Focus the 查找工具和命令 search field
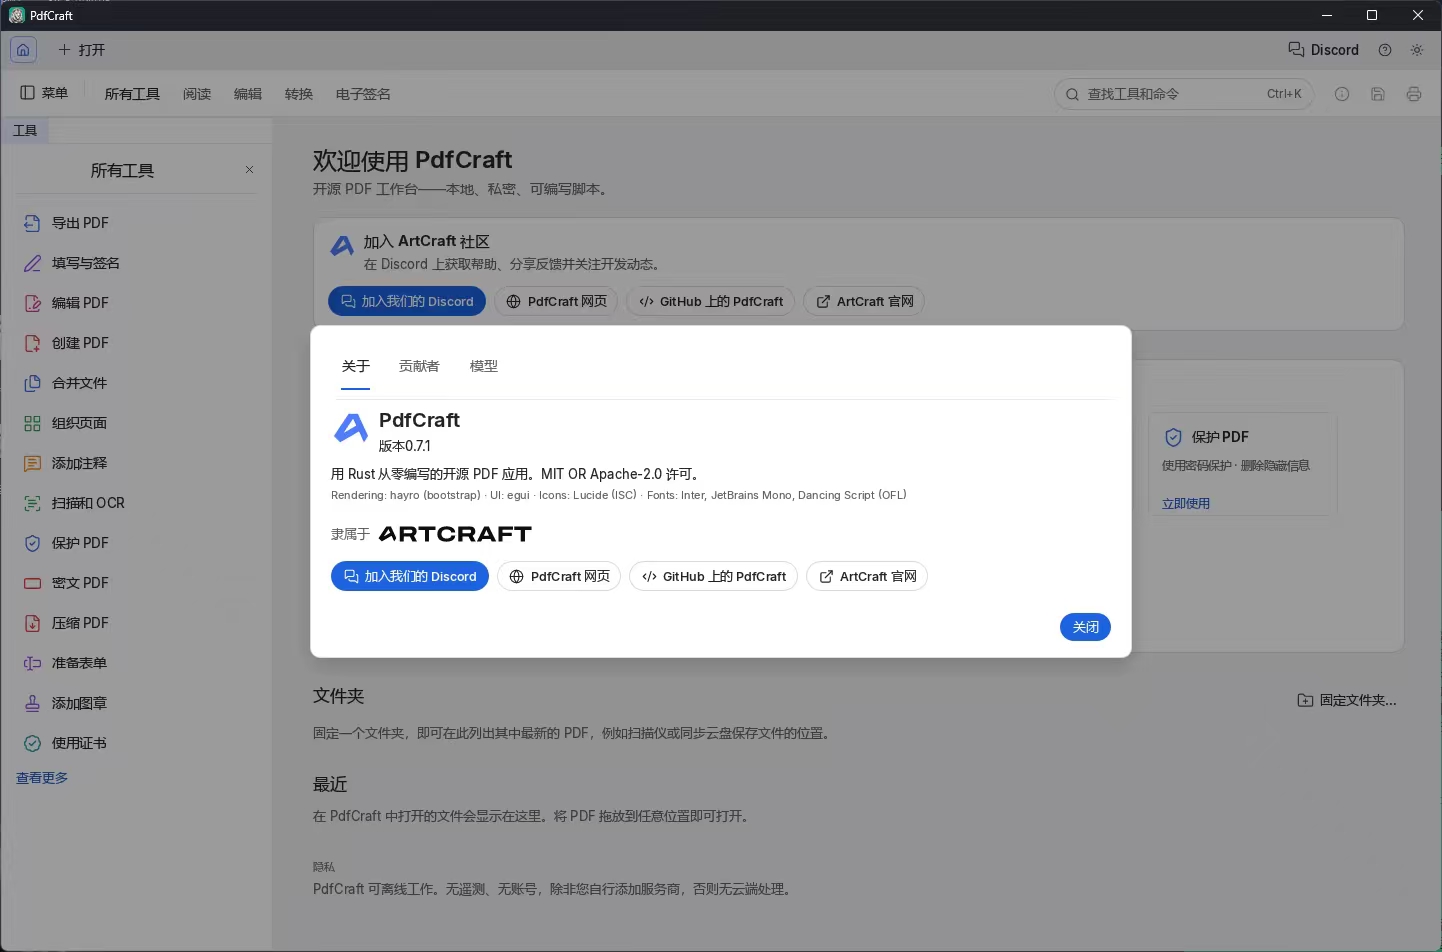 (1184, 94)
